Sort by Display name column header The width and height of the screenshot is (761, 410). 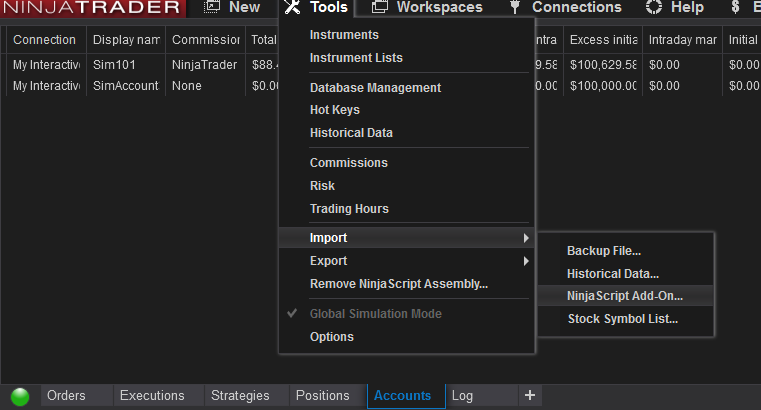coord(126,40)
